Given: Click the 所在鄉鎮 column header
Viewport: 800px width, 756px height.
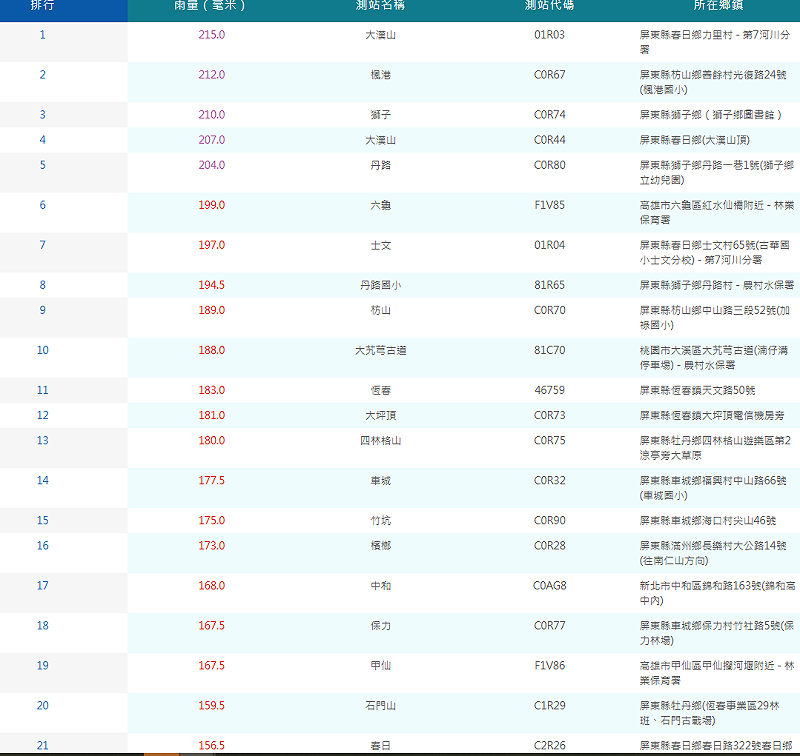Looking at the screenshot, I should click(718, 6).
